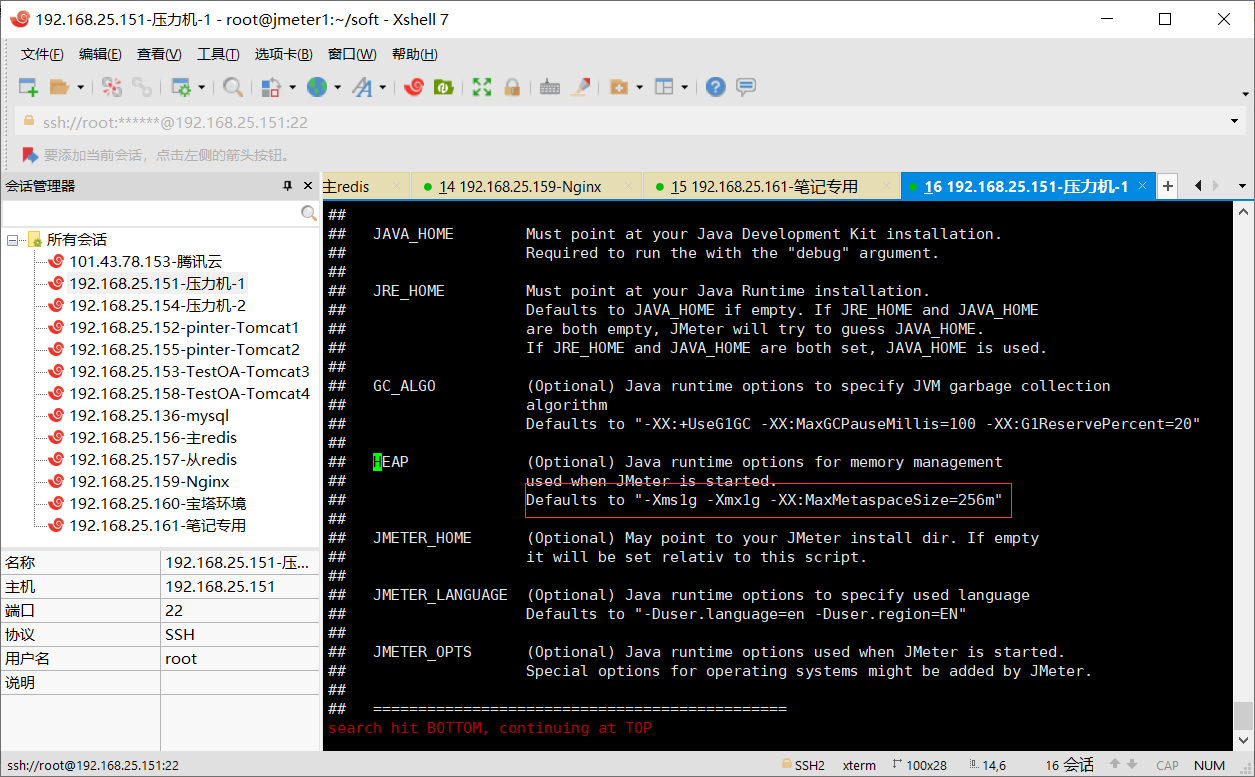Image resolution: width=1255 pixels, height=777 pixels.
Task: Pin the session manager panel
Action: pyautogui.click(x=287, y=186)
